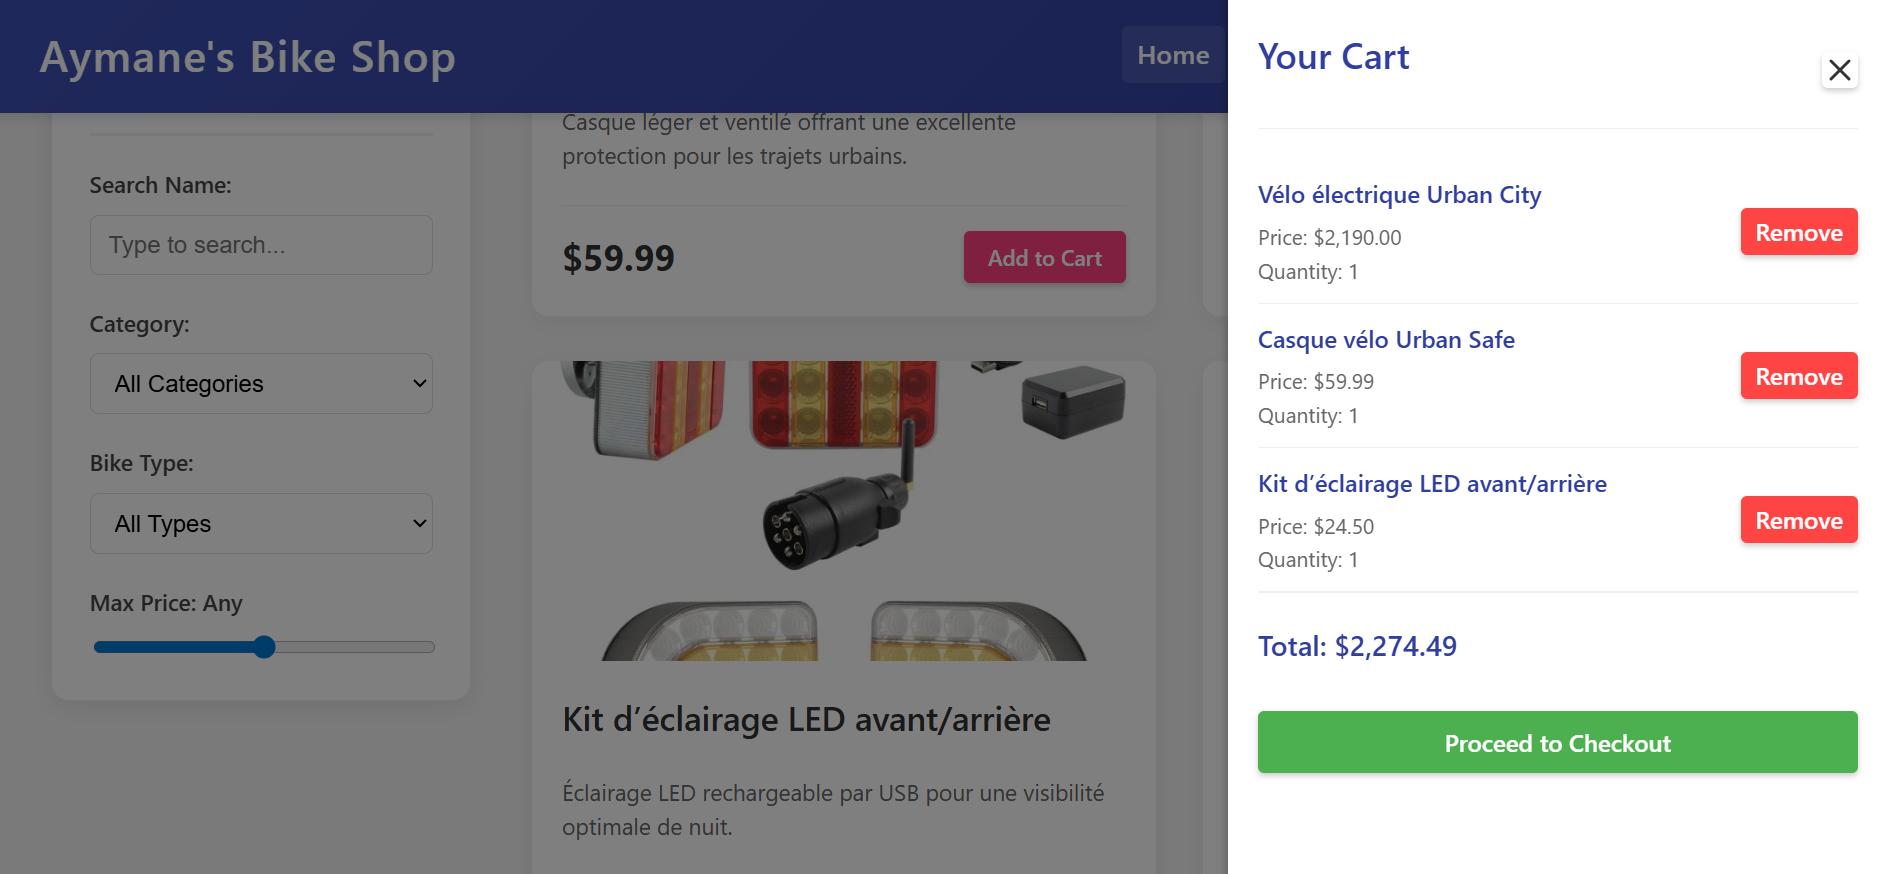Screen dimensions: 1885x874
Task: Click the Aymane's Bike Shop header title
Action: [x=246, y=57]
